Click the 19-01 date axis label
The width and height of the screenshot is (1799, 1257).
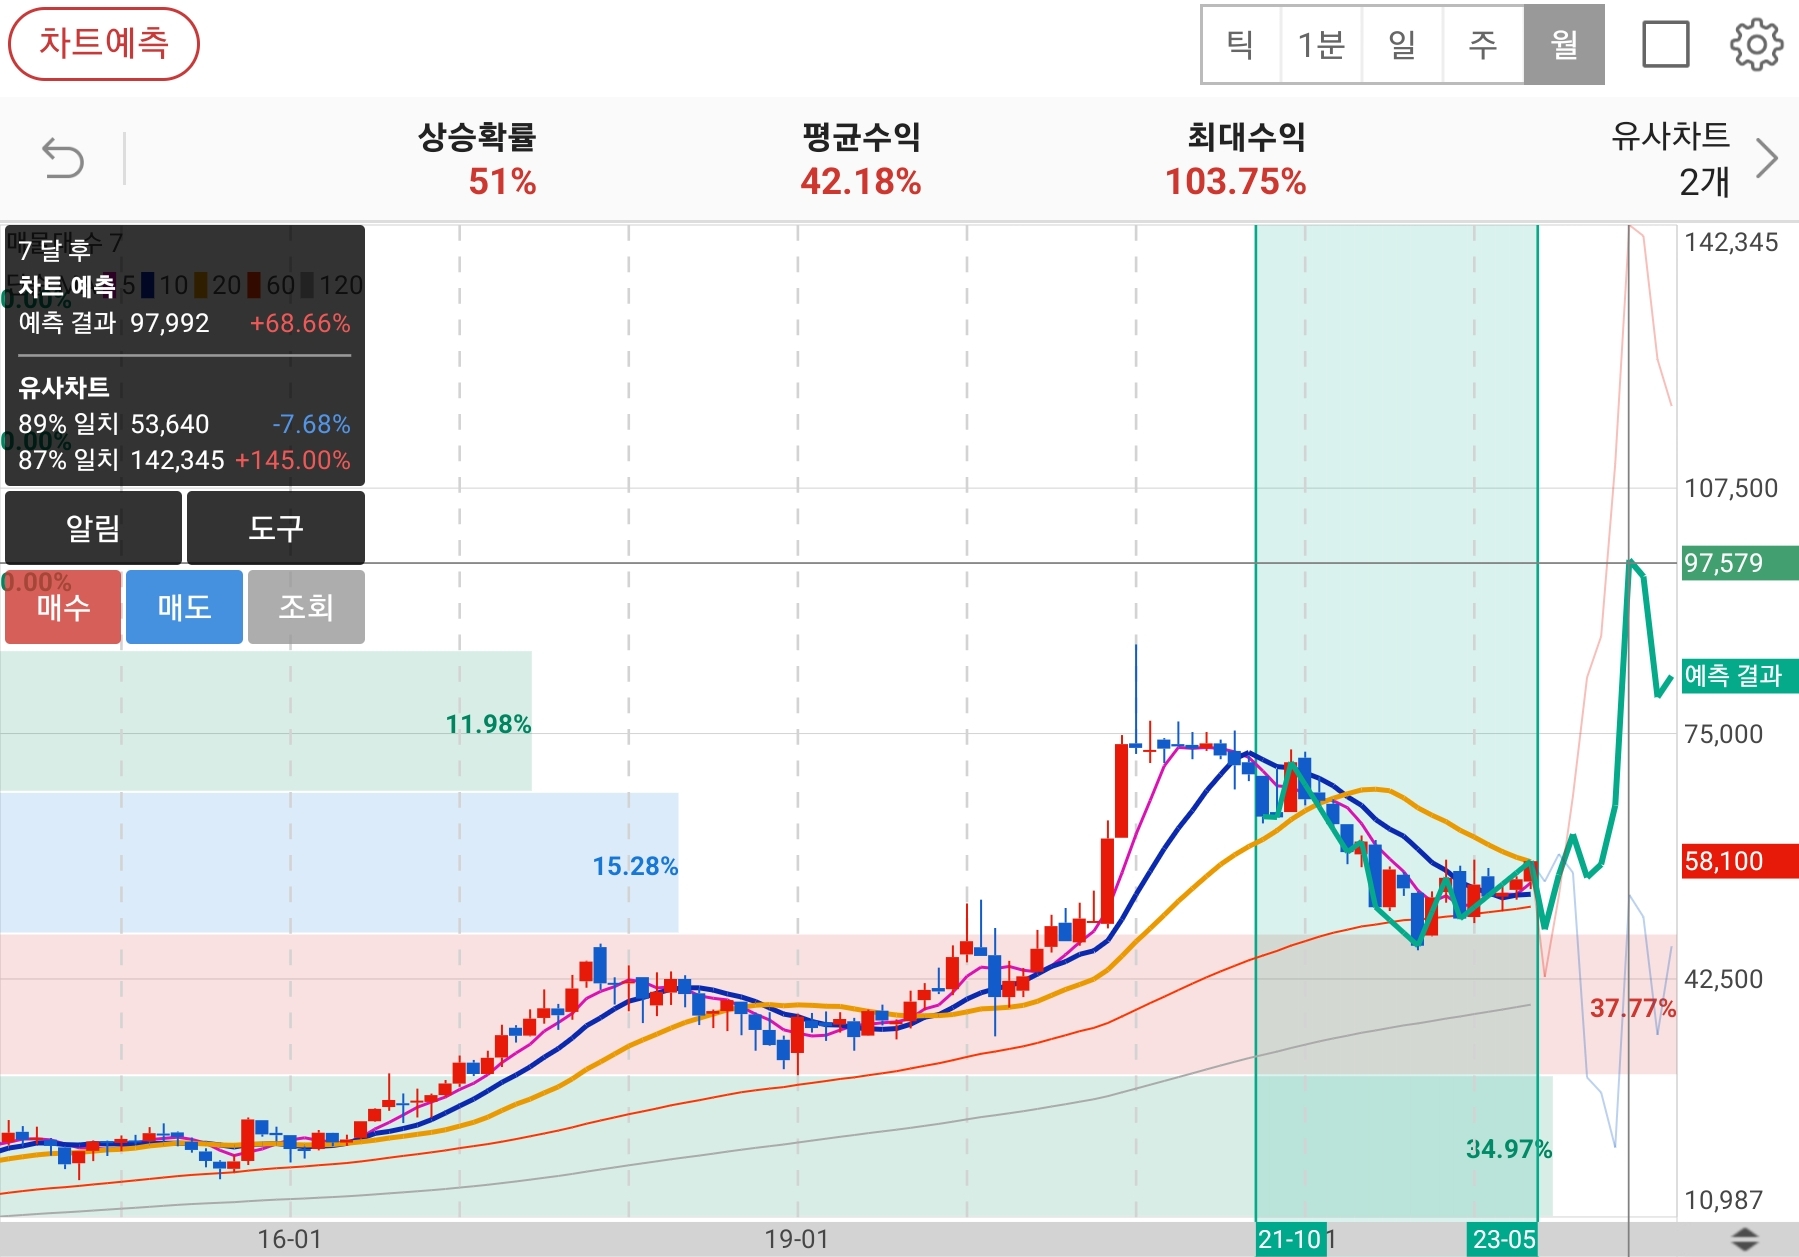pos(797,1240)
